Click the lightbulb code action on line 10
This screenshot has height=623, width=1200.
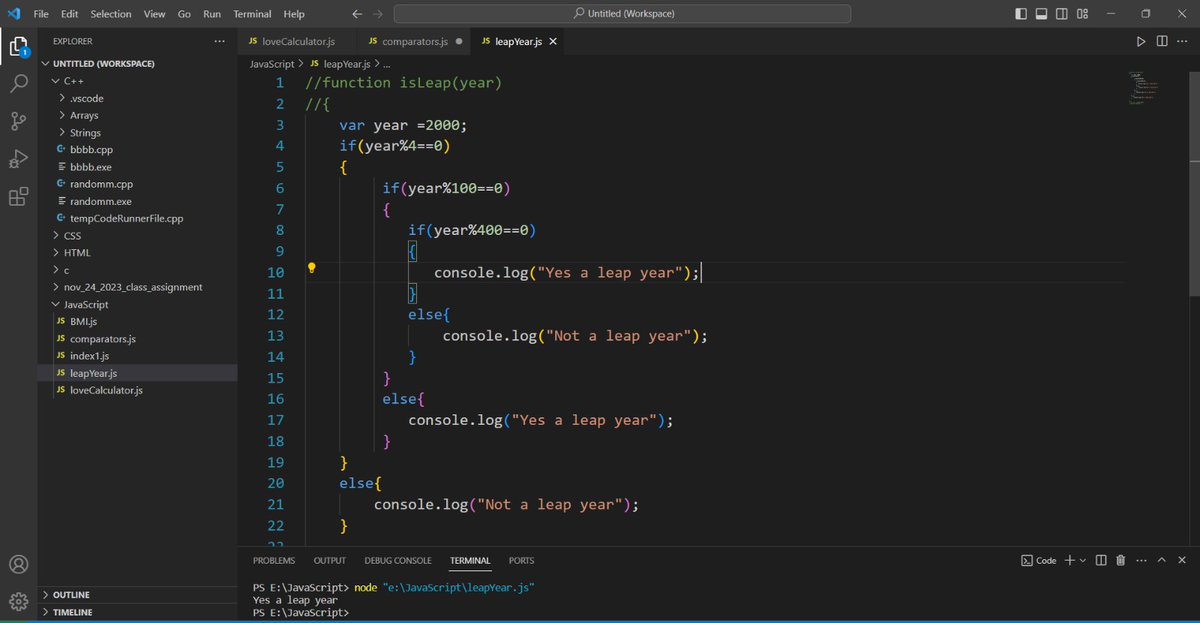(x=312, y=268)
